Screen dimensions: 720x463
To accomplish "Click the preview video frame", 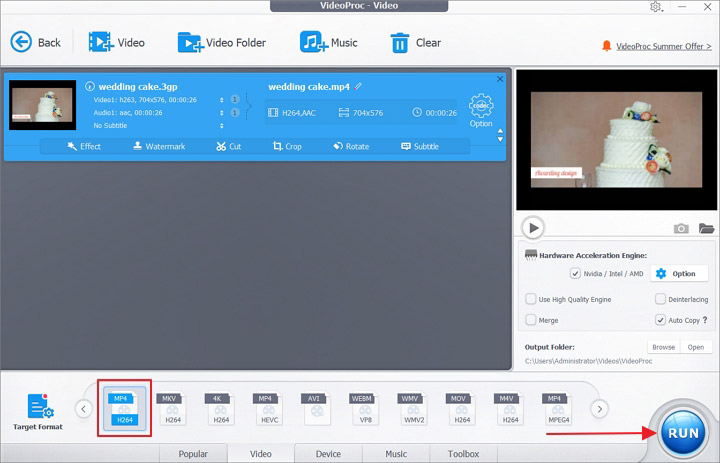I will [x=616, y=140].
